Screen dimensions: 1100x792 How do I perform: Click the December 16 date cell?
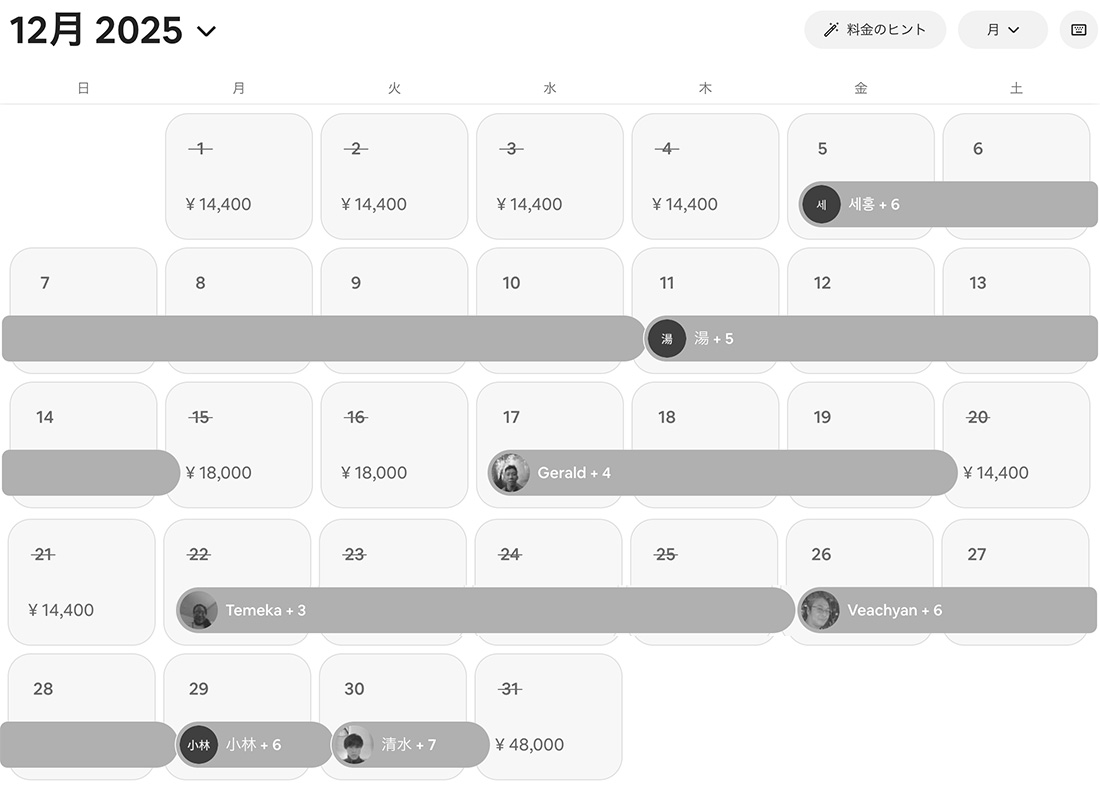click(x=394, y=445)
